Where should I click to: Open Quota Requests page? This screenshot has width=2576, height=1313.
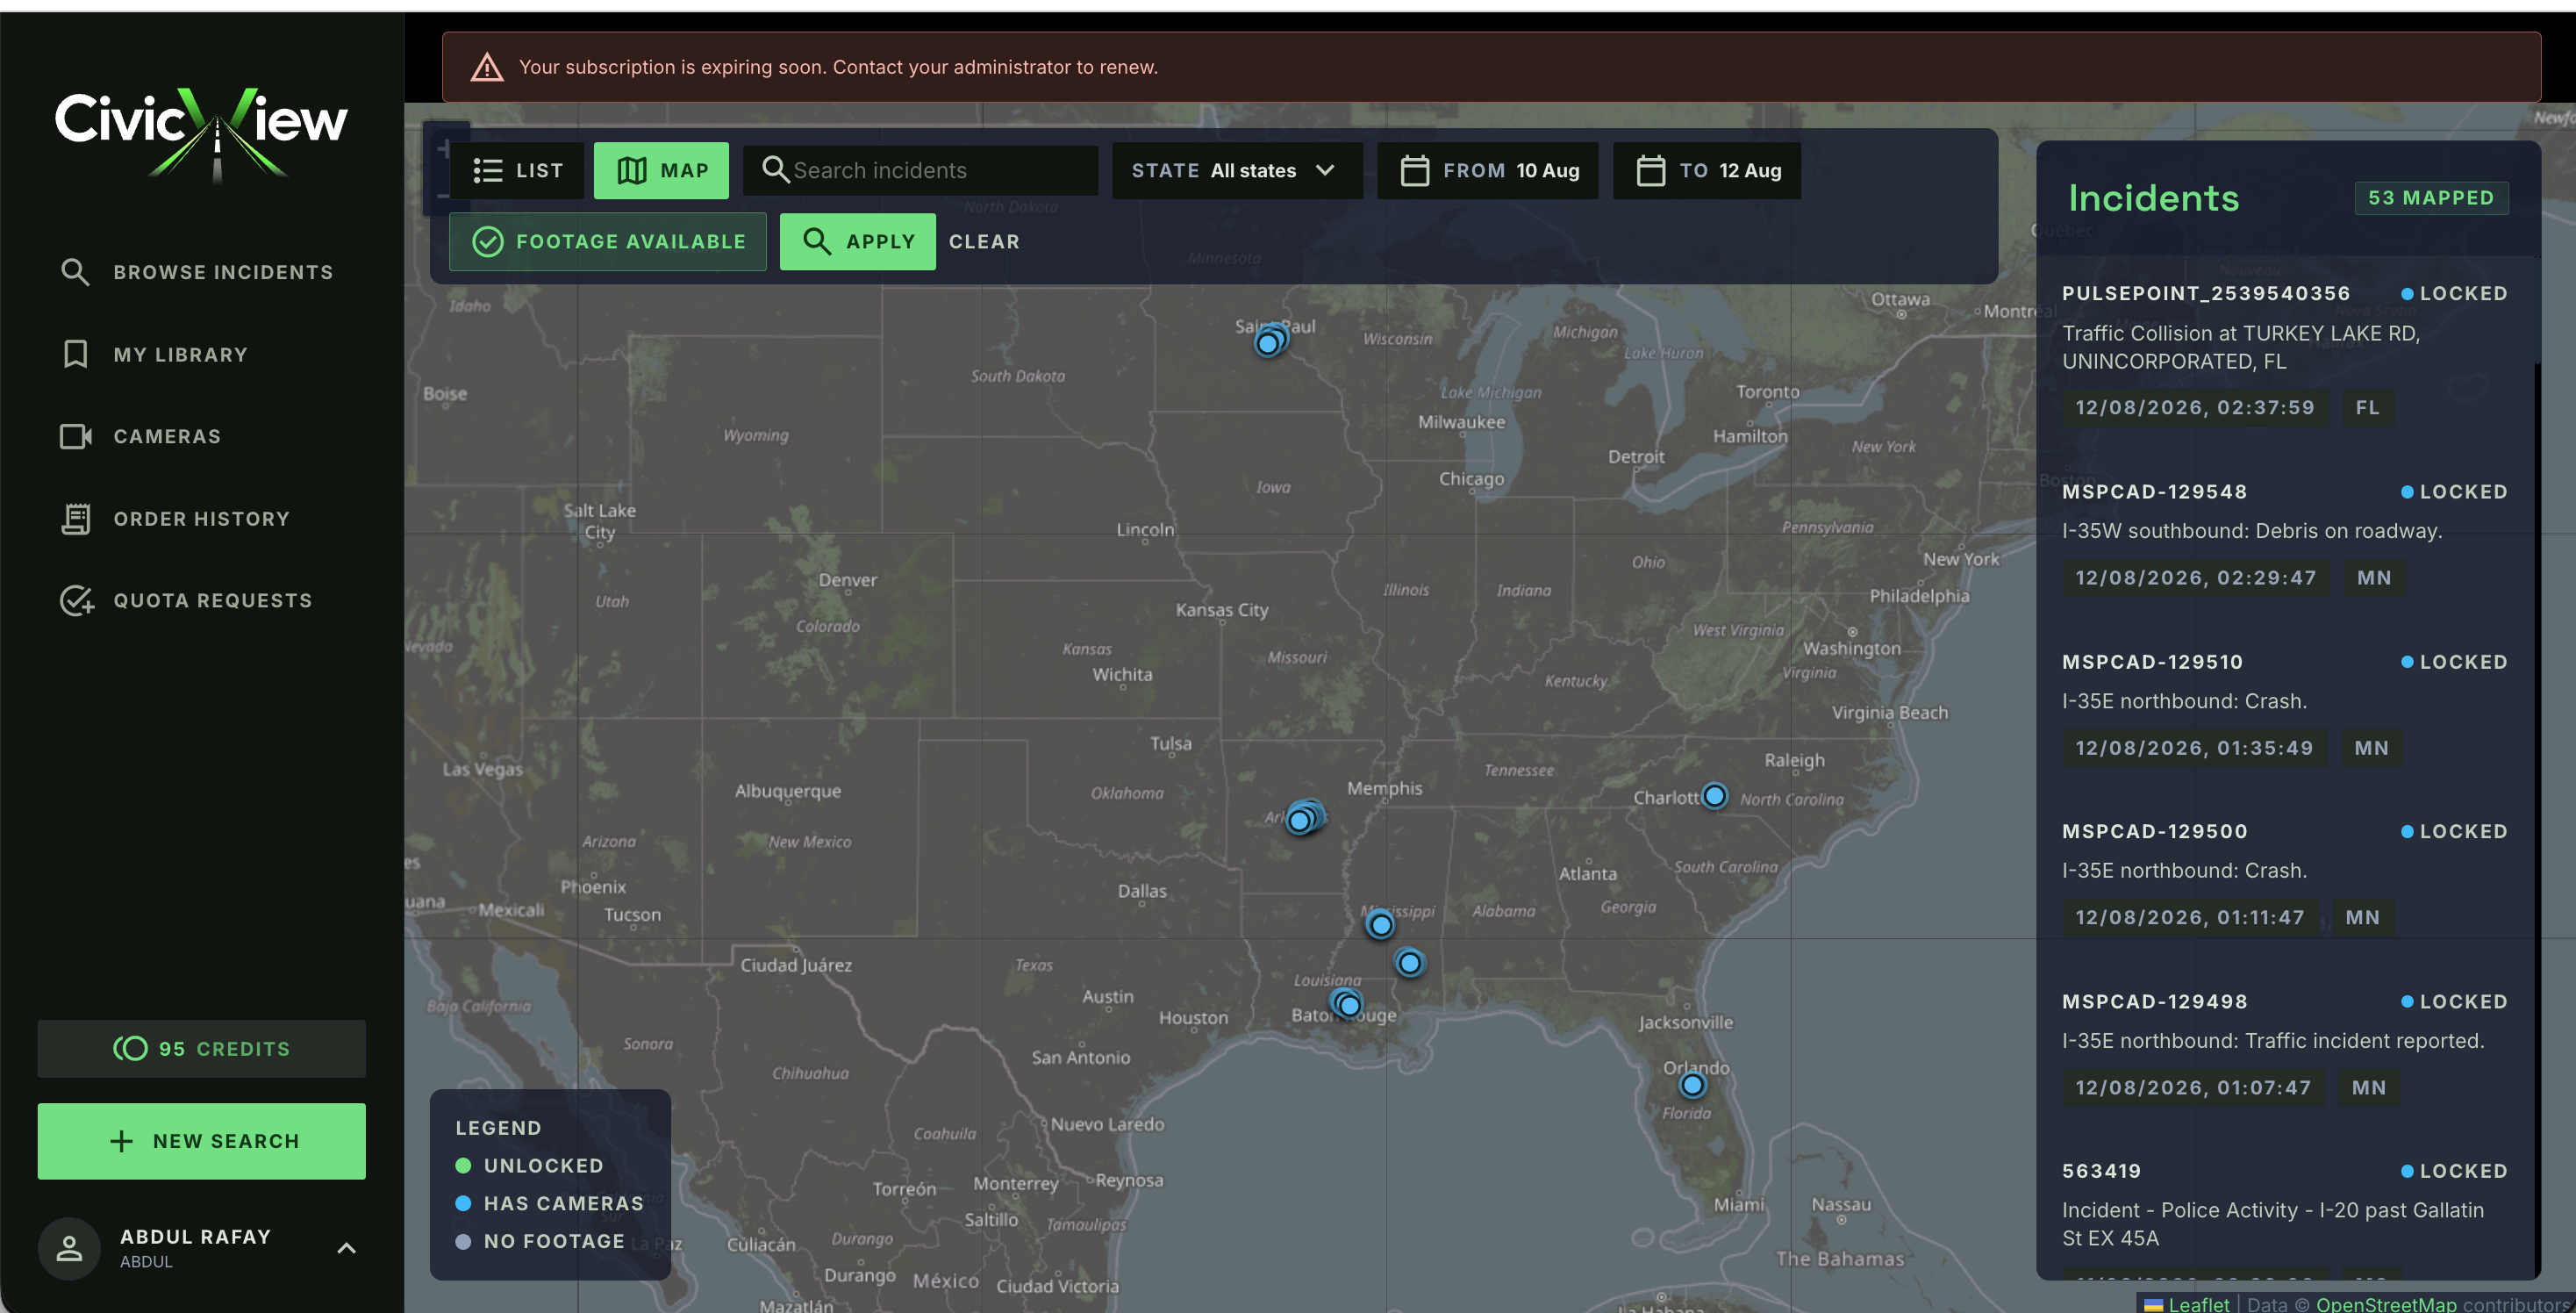[187, 601]
